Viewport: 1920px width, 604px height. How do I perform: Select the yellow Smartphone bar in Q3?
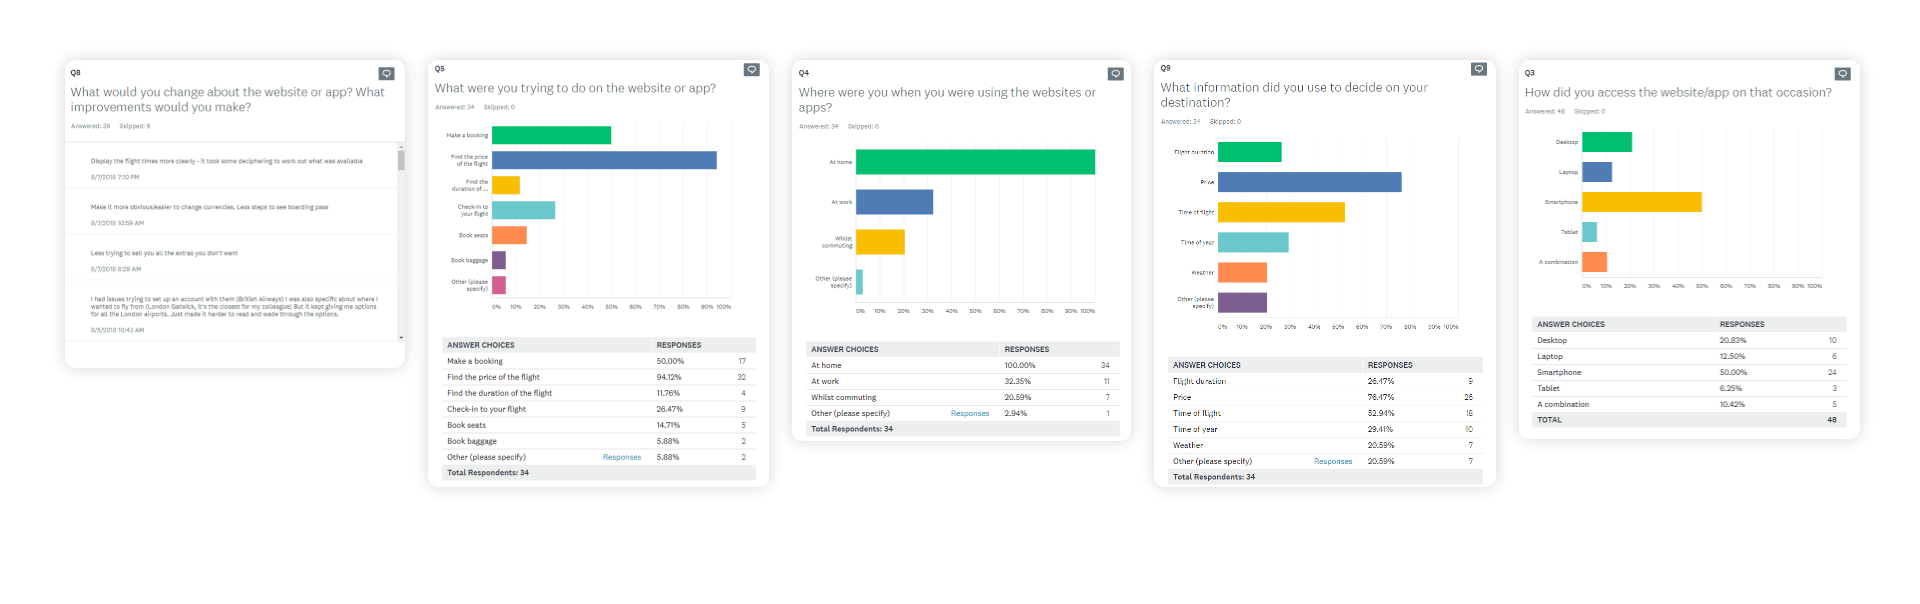pos(1641,202)
